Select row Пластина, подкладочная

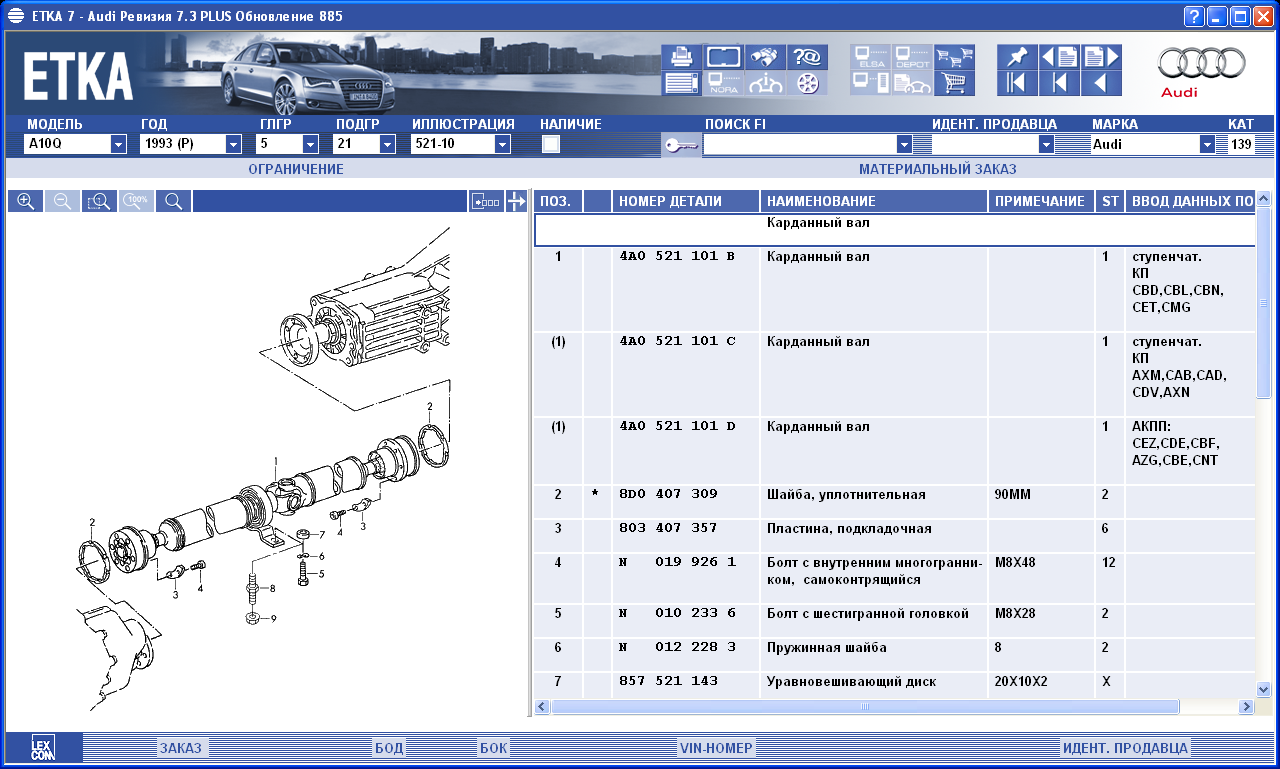(x=849, y=528)
